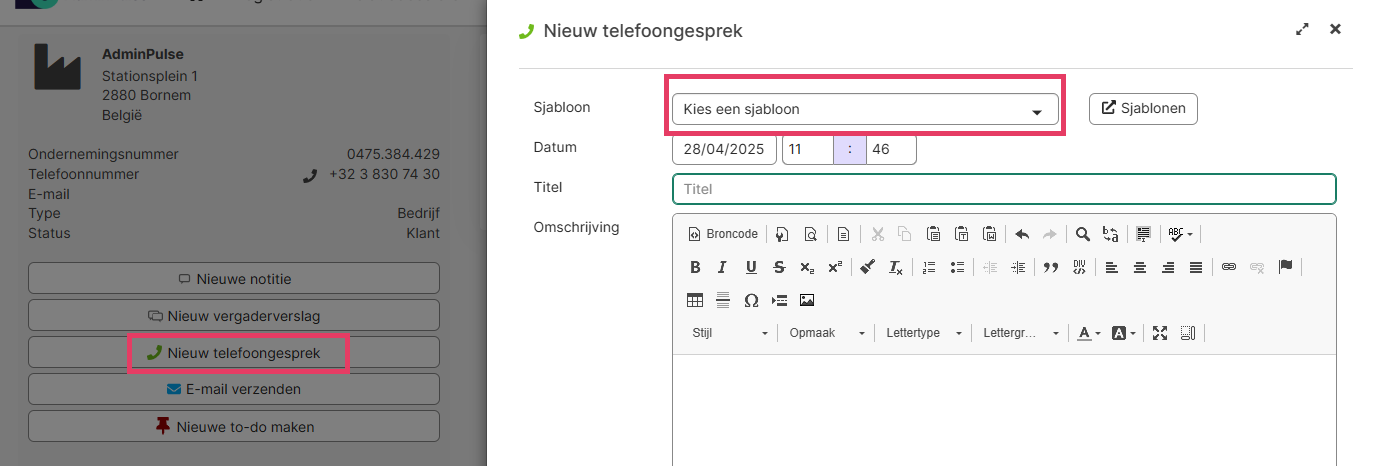The image size is (1376, 466).
Task: Toggle the Broncode source view
Action: coord(723,234)
